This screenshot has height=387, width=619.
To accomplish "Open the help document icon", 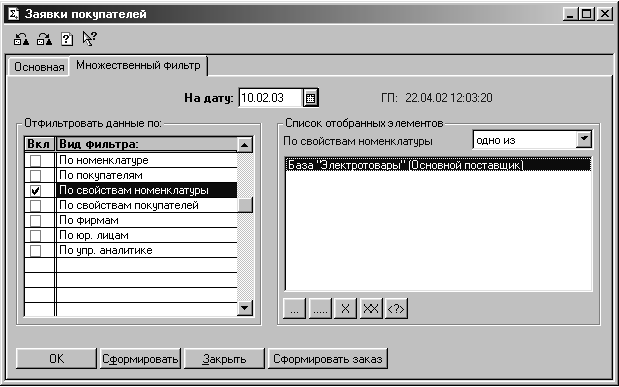I will click(67, 39).
